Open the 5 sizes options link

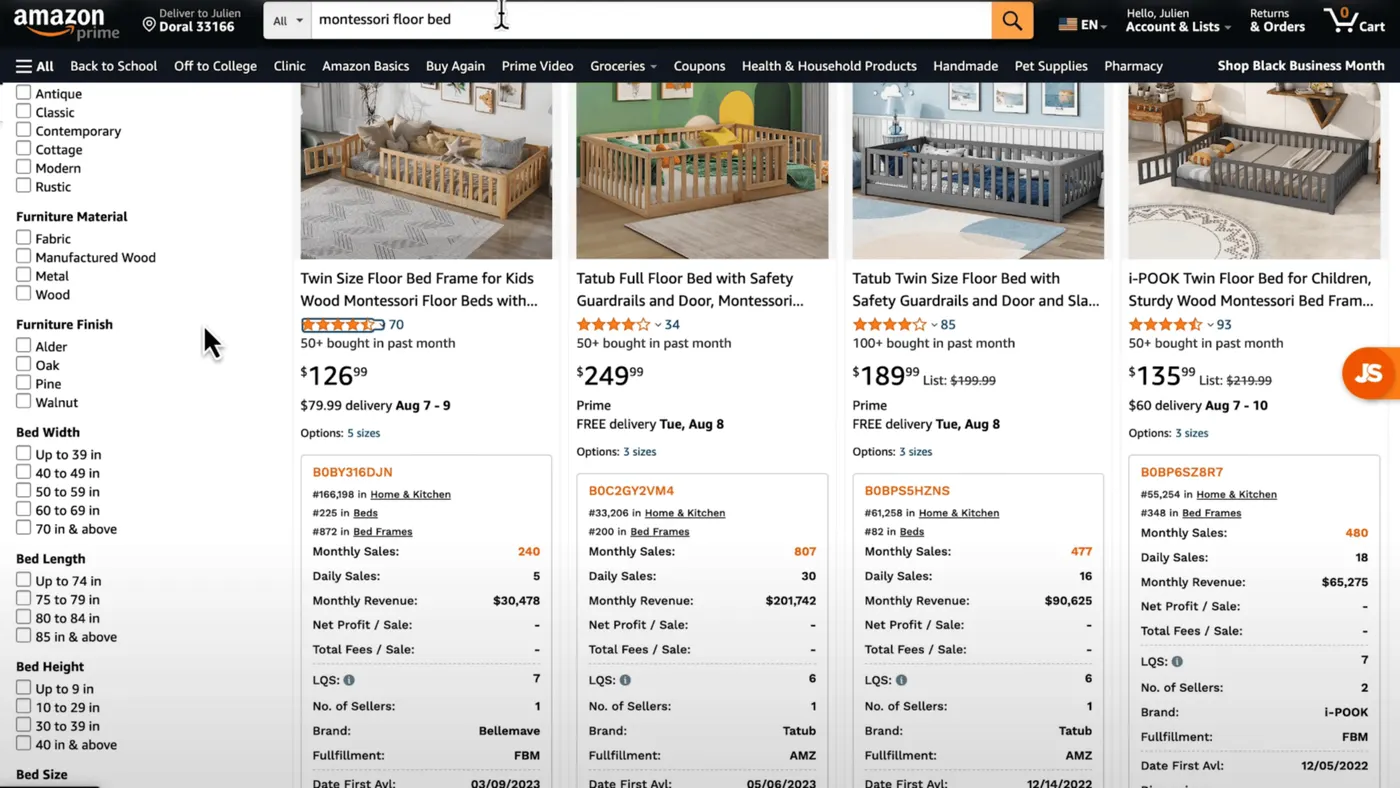coord(363,433)
